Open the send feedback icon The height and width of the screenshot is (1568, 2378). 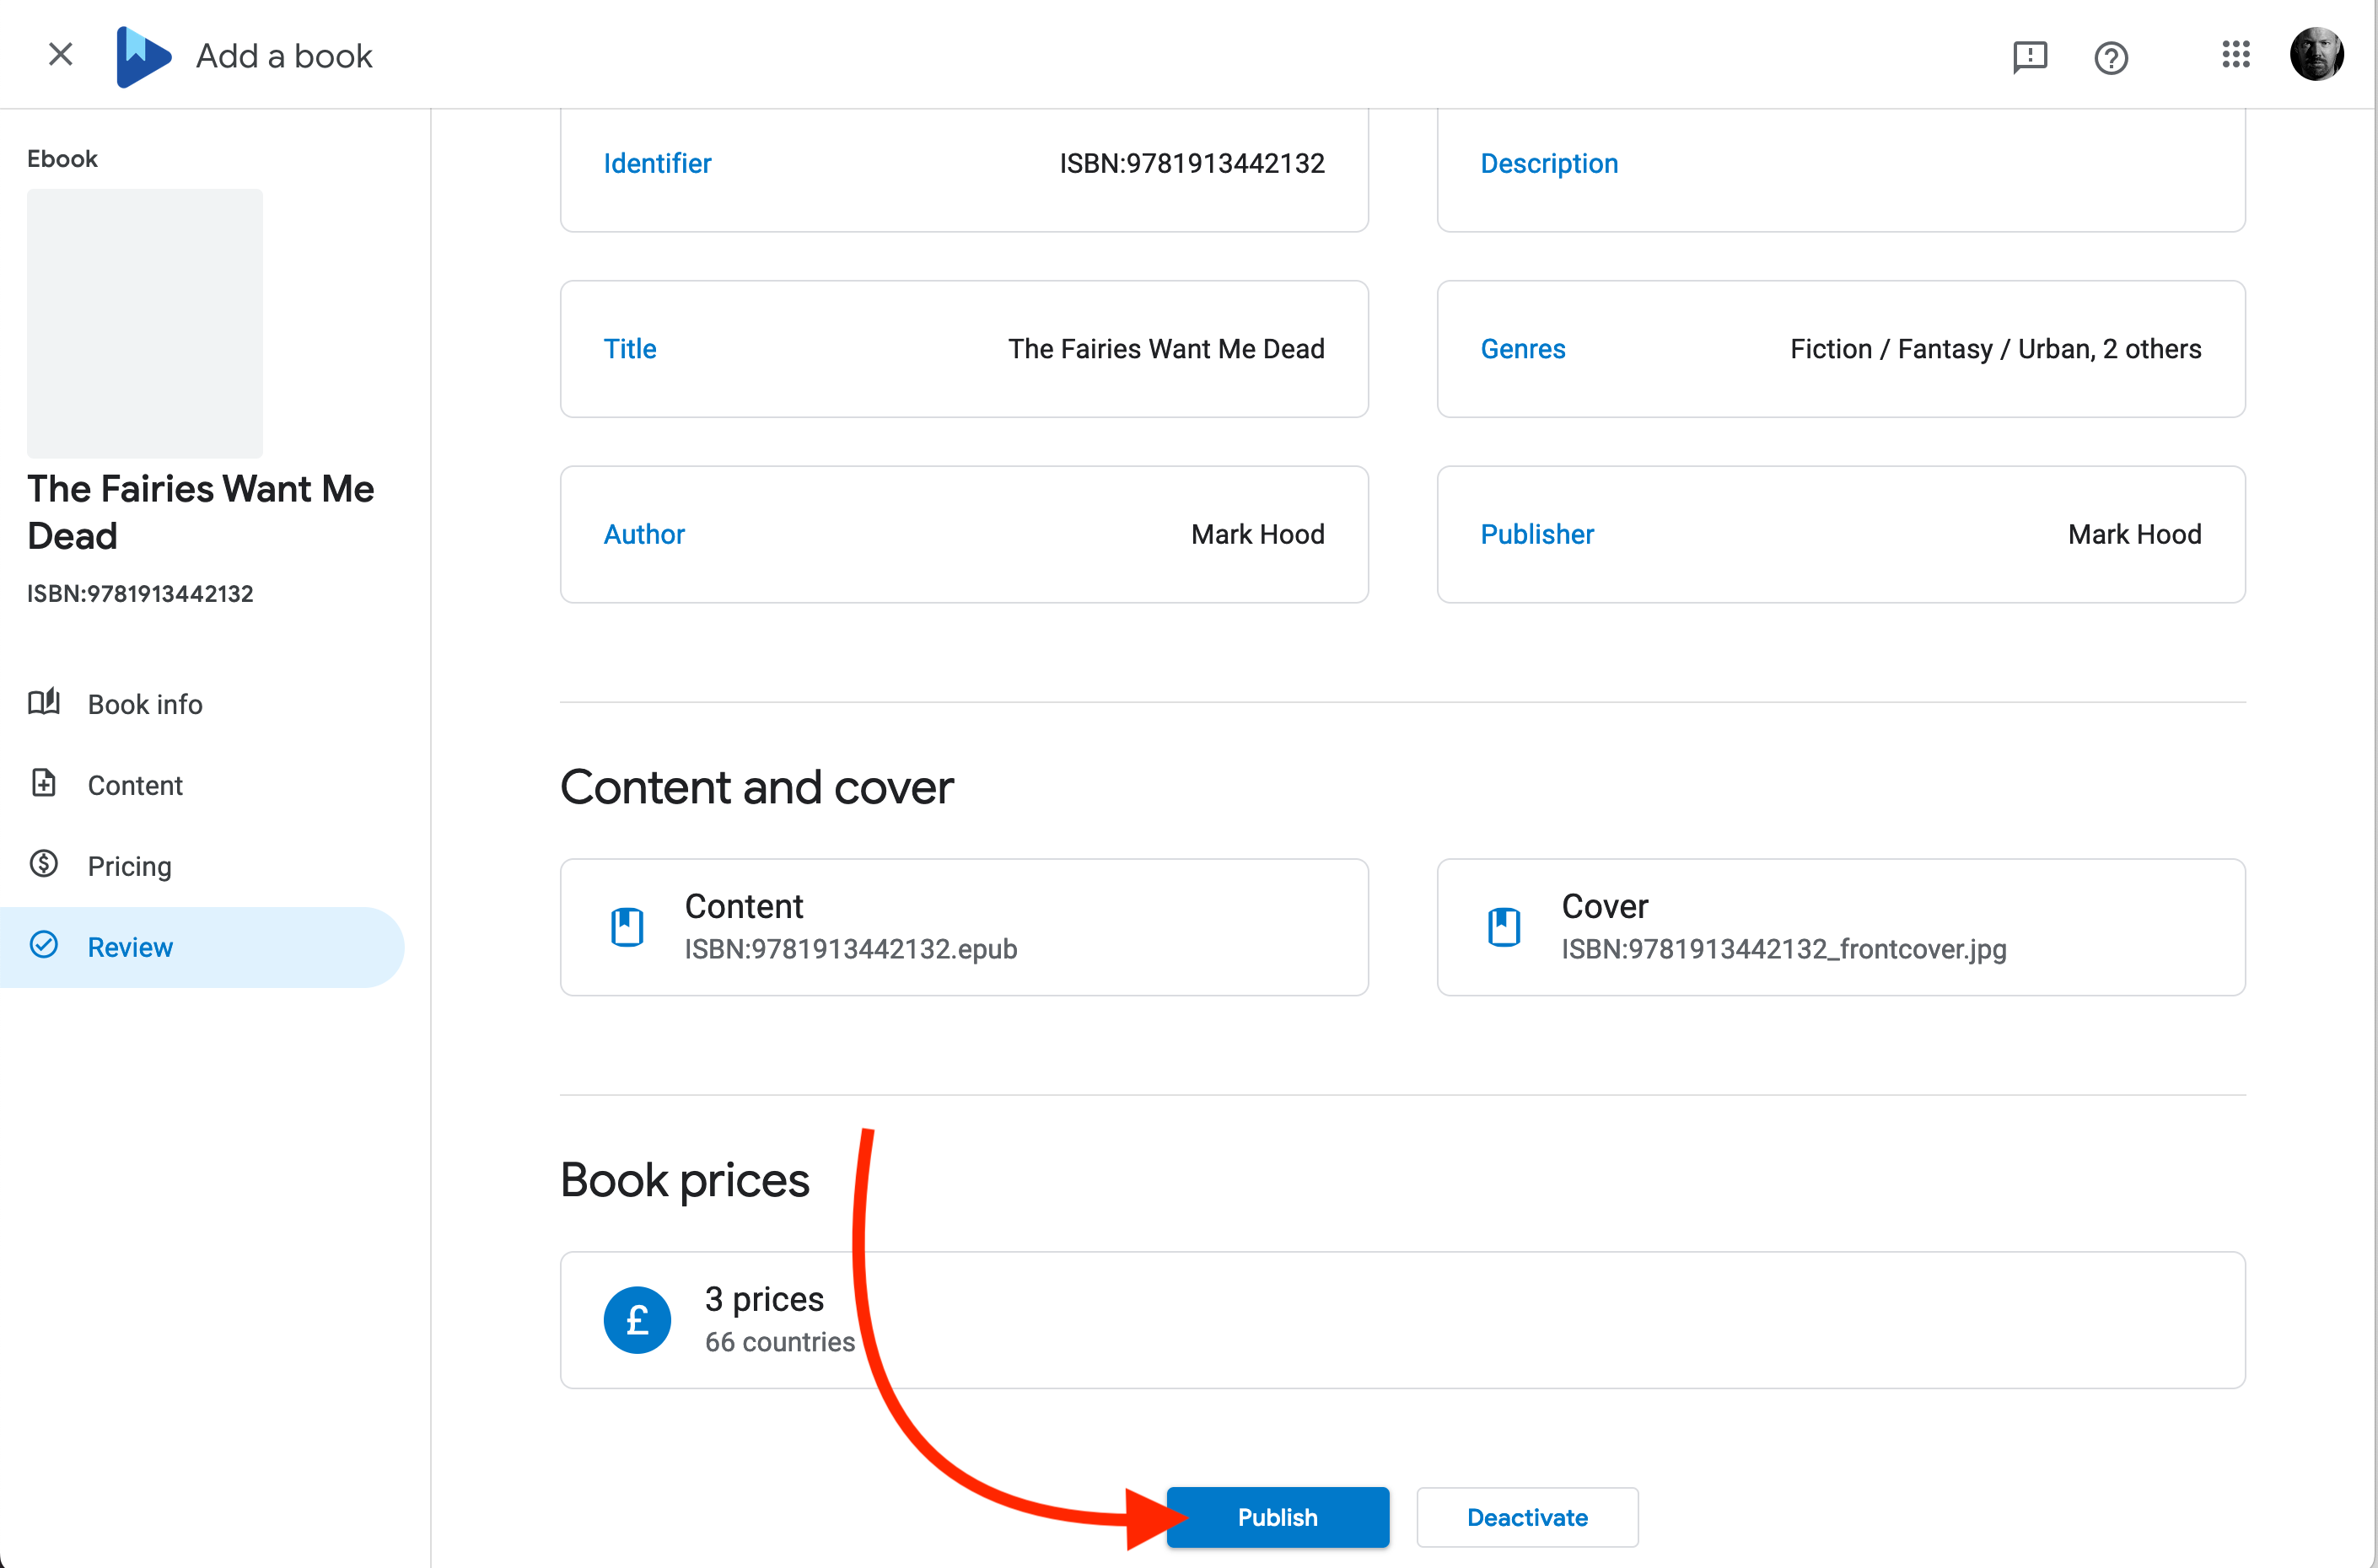tap(2029, 57)
